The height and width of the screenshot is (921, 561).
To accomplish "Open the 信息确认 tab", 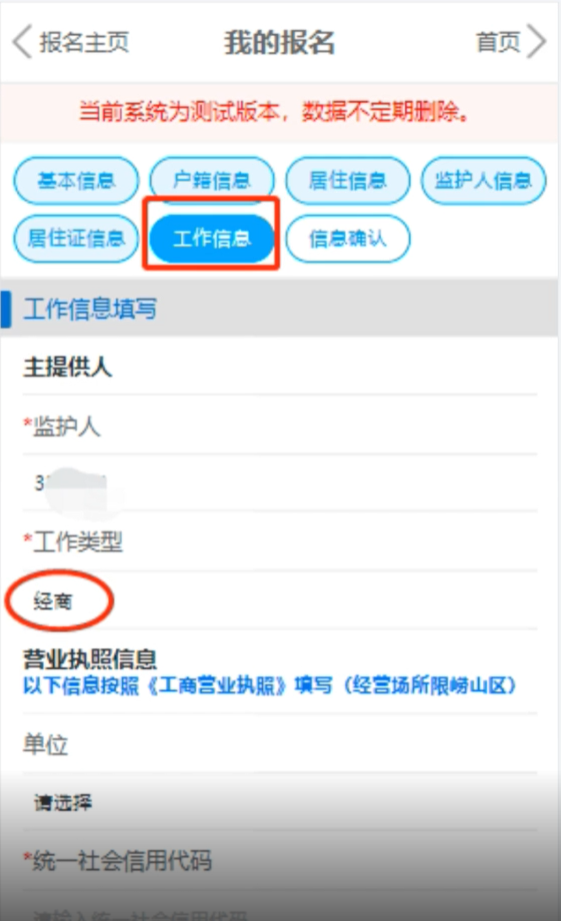I will [348, 238].
